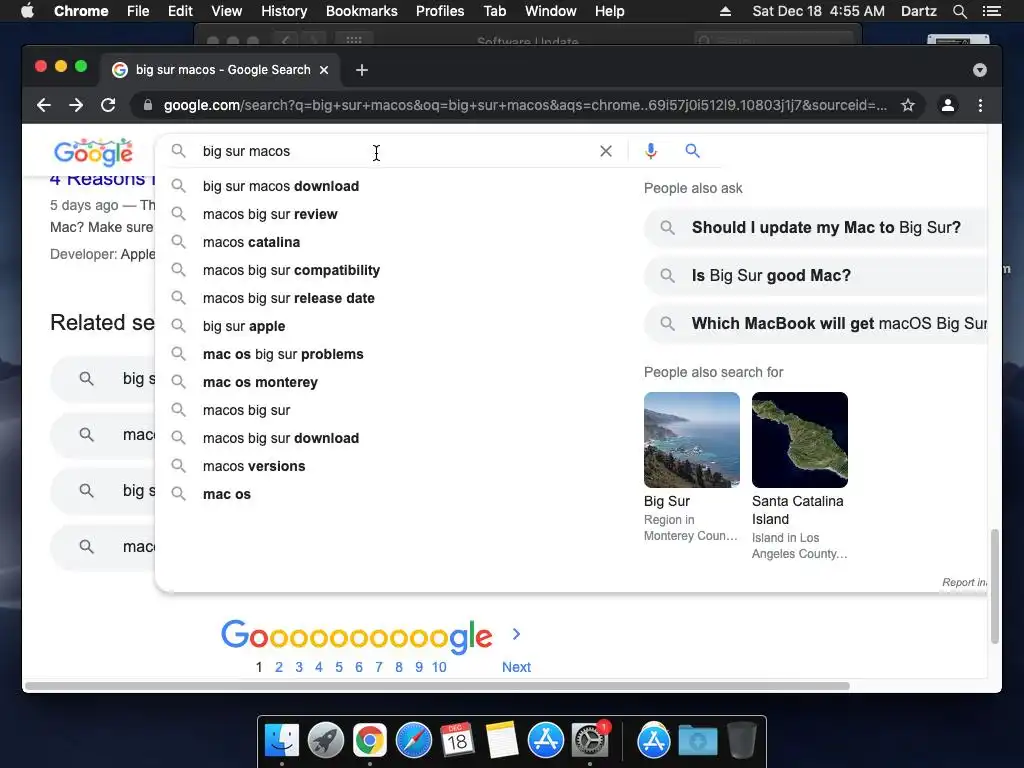This screenshot has width=1024, height=768.
Task: Open Chrome's three-dot menu
Action: 980,105
